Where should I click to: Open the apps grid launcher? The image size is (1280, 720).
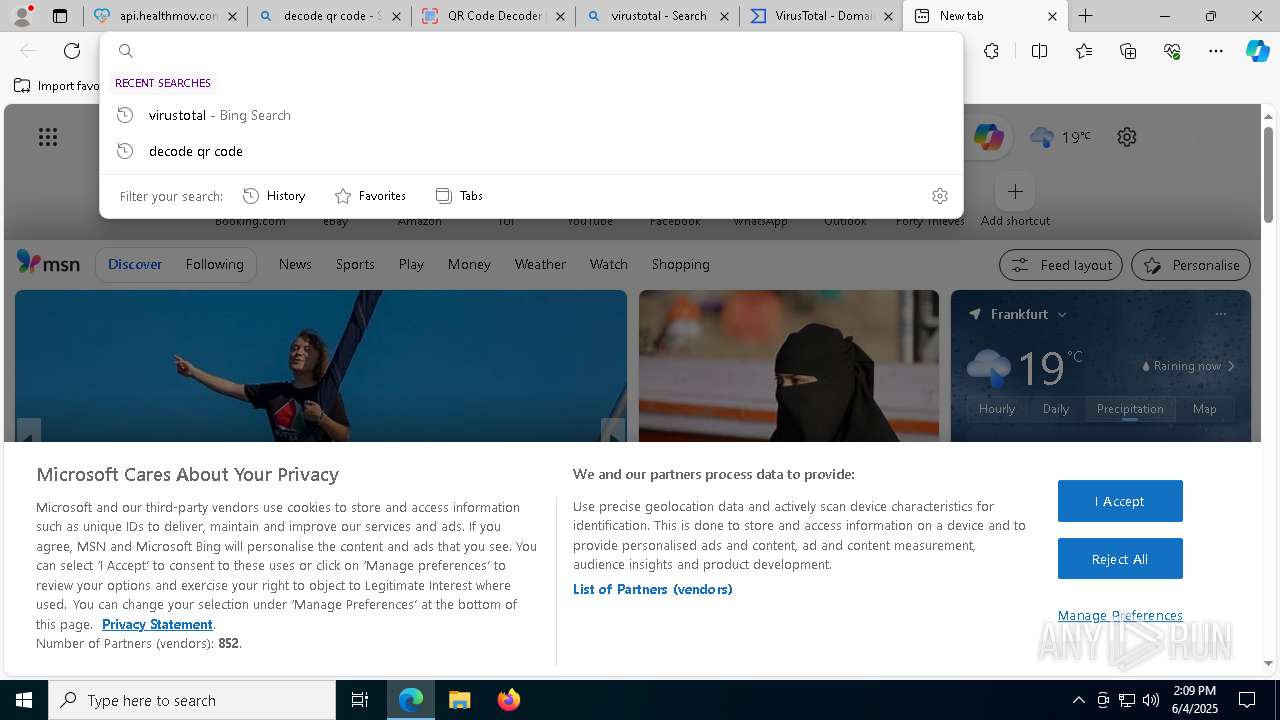tap(48, 137)
